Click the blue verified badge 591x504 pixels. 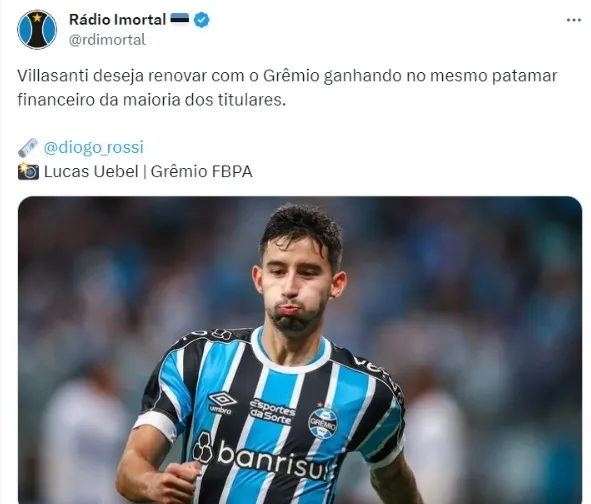(202, 20)
